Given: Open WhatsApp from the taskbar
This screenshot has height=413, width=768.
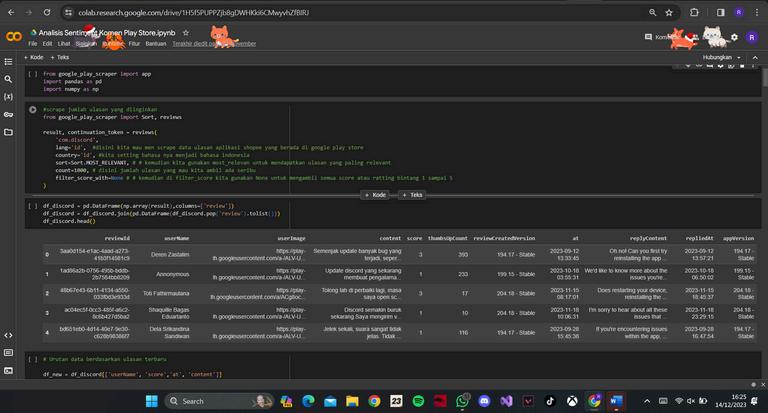Looking at the screenshot, I should (462, 401).
